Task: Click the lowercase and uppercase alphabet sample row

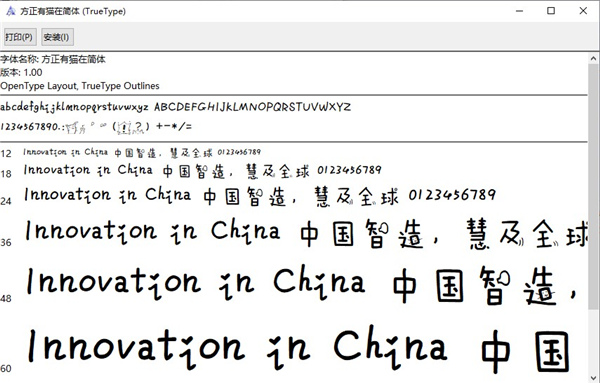Action: 175,107
